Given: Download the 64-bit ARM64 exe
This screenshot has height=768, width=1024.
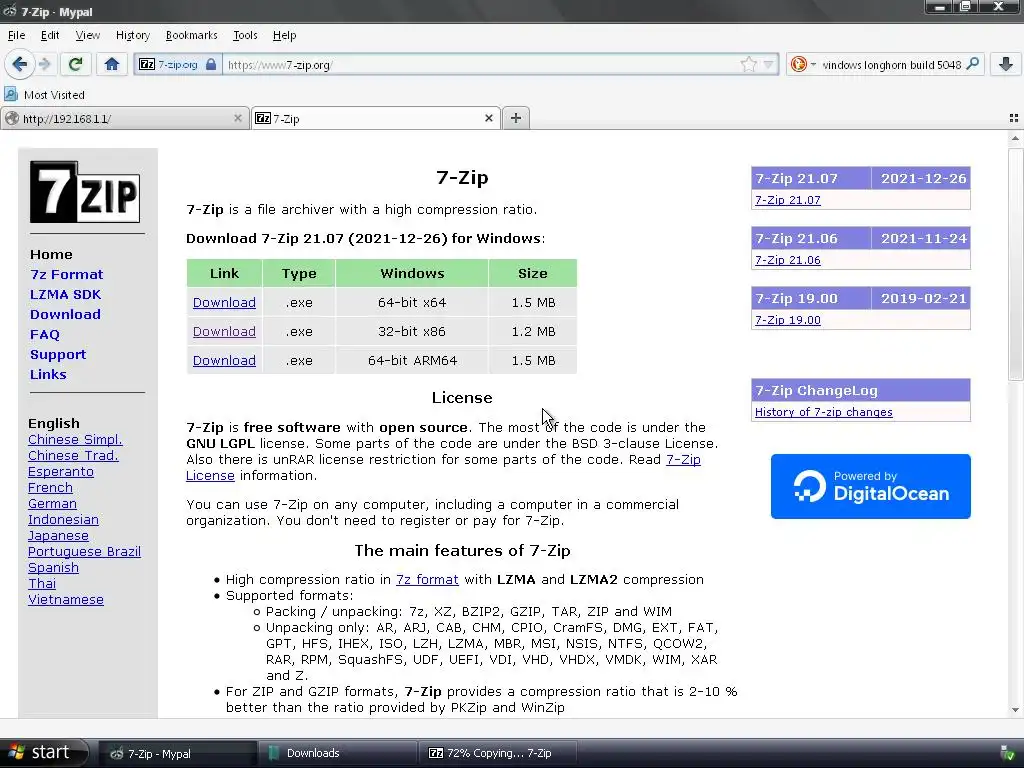Looking at the screenshot, I should [224, 360].
